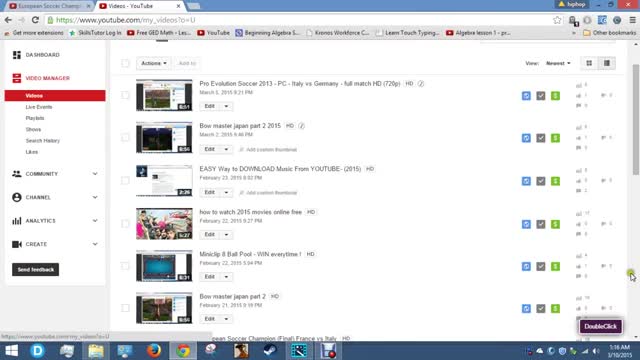
Task: Open the Dashboard sidebar icon
Action: click(17, 55)
